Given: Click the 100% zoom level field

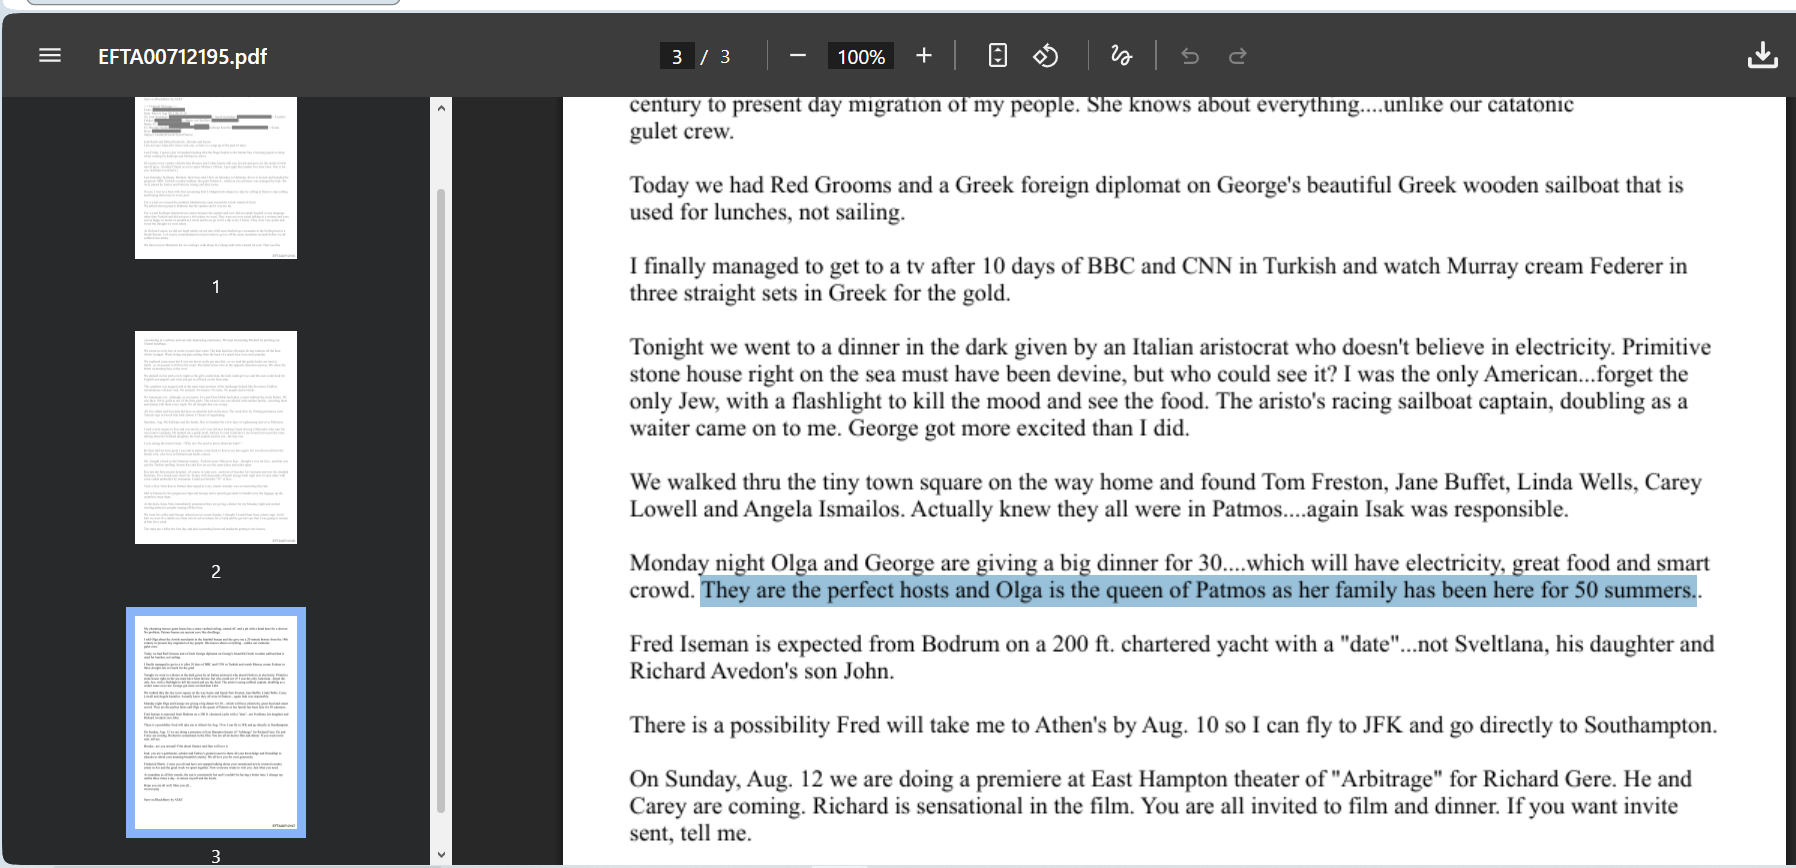Looking at the screenshot, I should [861, 57].
